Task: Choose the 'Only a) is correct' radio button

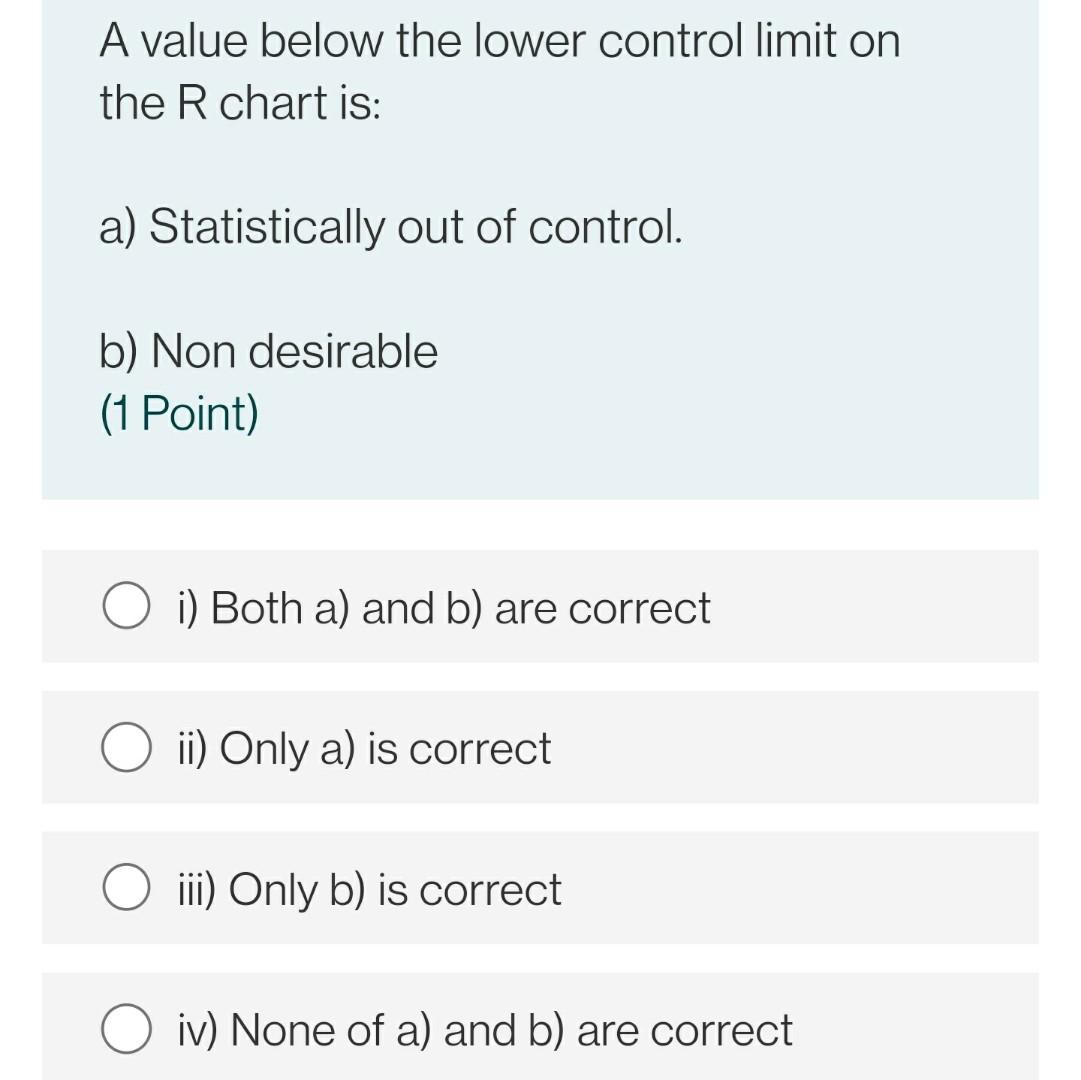Action: (126, 747)
